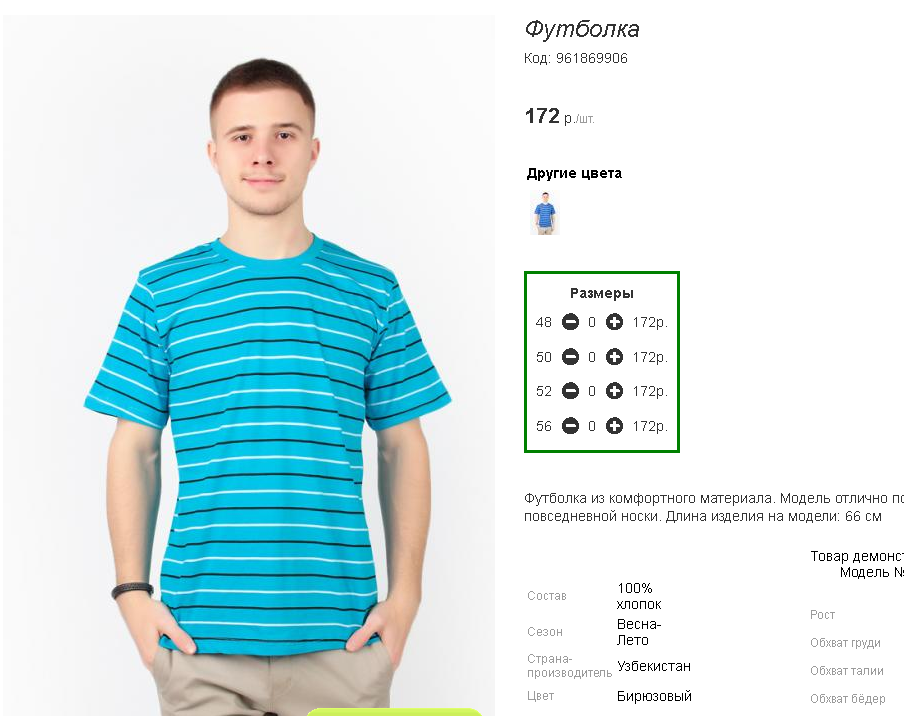This screenshot has width=904, height=716.
Task: Click the main turquoise t-shirt product photo
Action: point(248,365)
